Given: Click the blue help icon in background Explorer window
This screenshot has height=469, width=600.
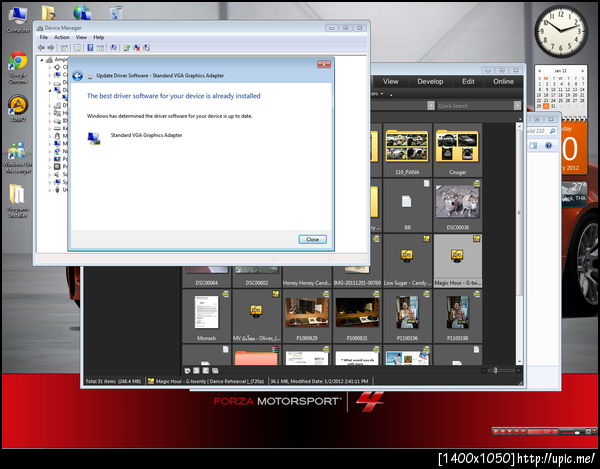Looking at the screenshot, I should [x=548, y=145].
